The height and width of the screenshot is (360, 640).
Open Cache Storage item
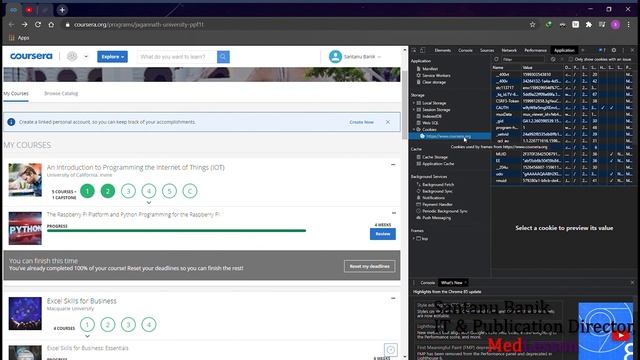pos(435,157)
